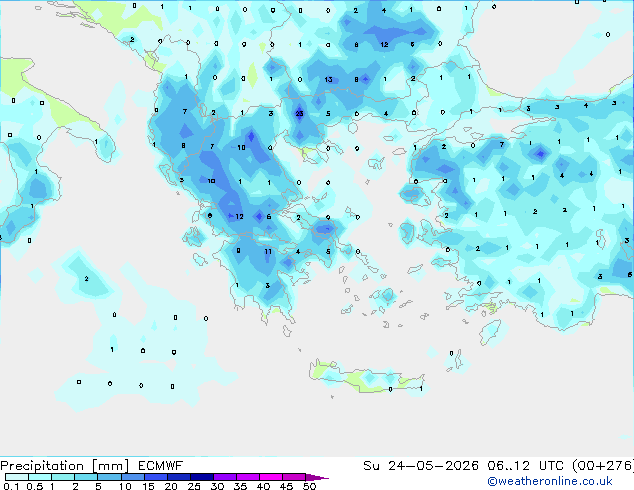
Task: Click the '0.1' legend scale label
Action: 11,486
